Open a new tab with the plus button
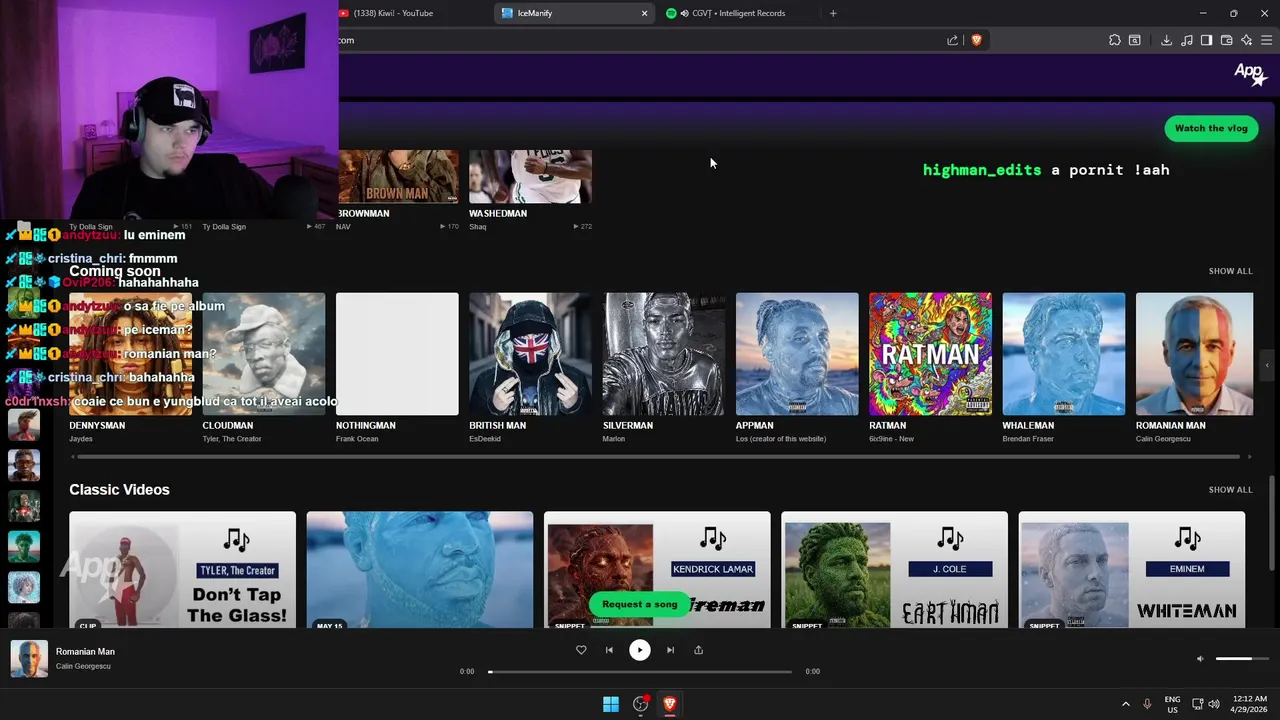1280x720 pixels. coord(833,13)
